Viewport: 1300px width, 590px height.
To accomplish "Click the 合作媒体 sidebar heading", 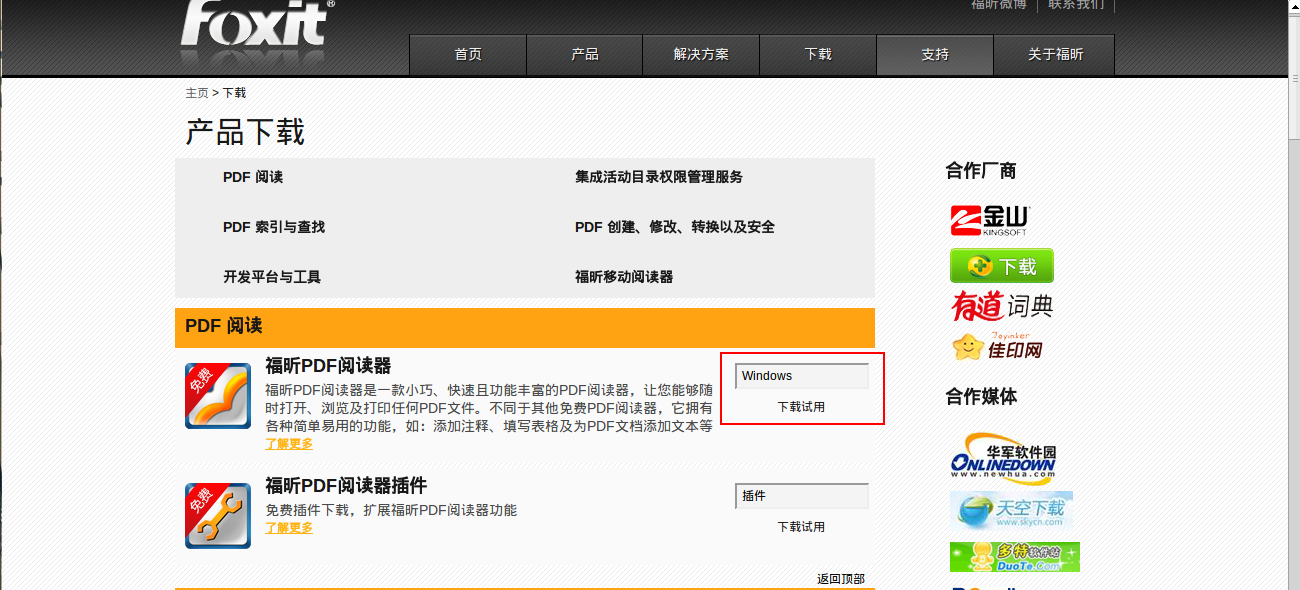I will coord(981,397).
